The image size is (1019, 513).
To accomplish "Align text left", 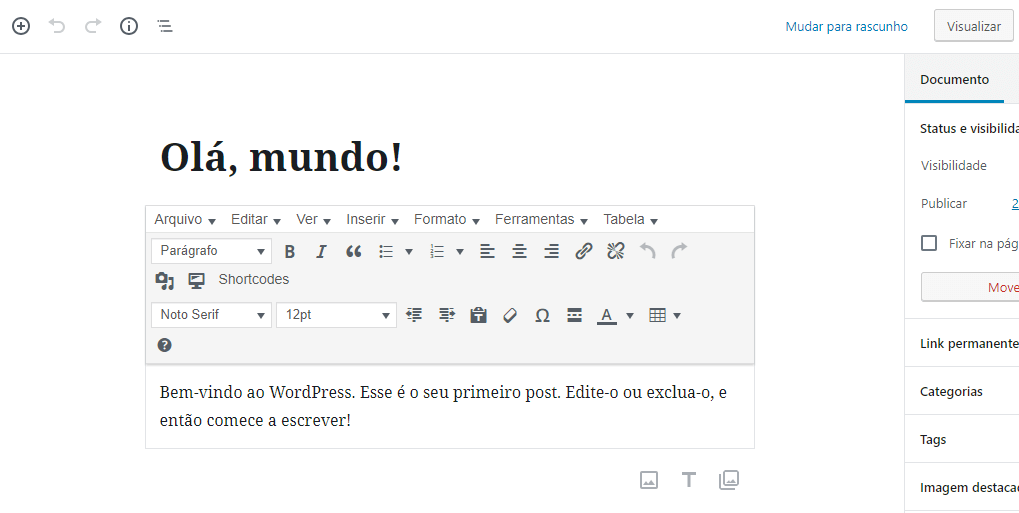I will click(x=487, y=252).
